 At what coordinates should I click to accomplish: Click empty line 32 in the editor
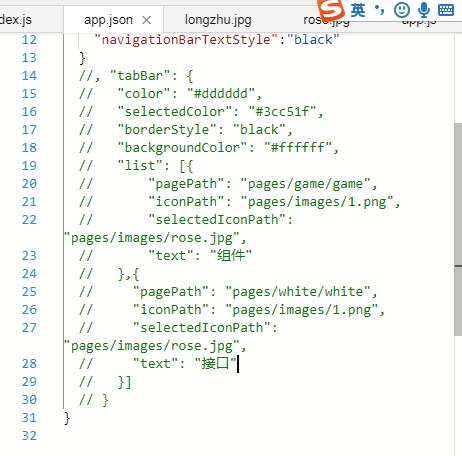pos(259,436)
